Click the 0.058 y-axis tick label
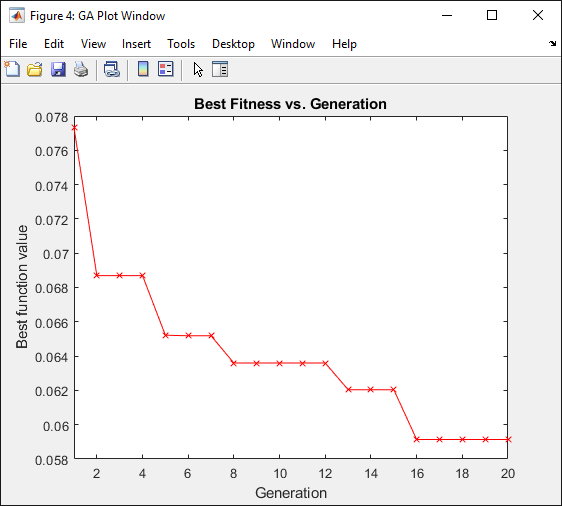 (x=51, y=460)
